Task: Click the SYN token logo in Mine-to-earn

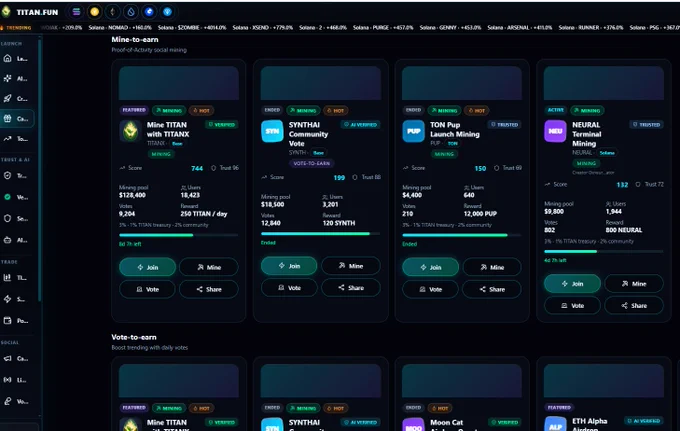Action: tap(272, 131)
